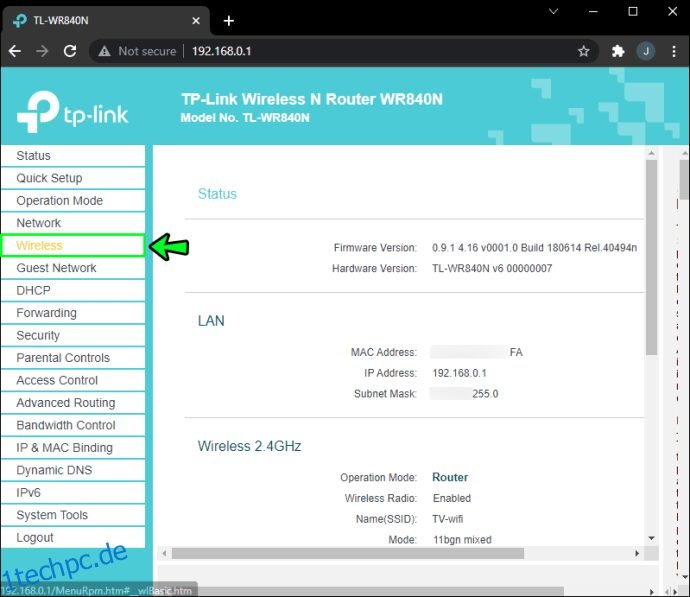Open the DHCP menu
Viewport: 690px width, 597px height.
pos(73,290)
